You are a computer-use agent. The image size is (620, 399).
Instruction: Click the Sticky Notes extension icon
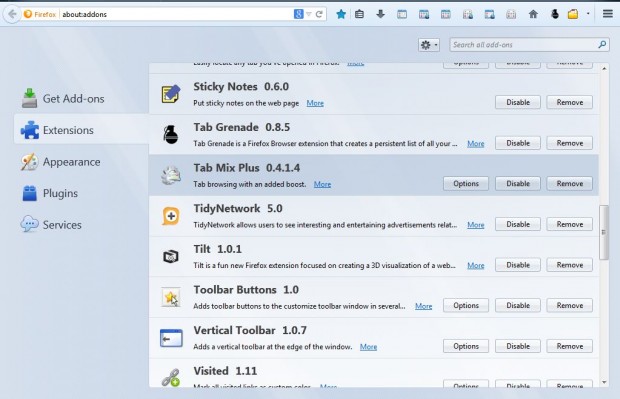(x=171, y=94)
